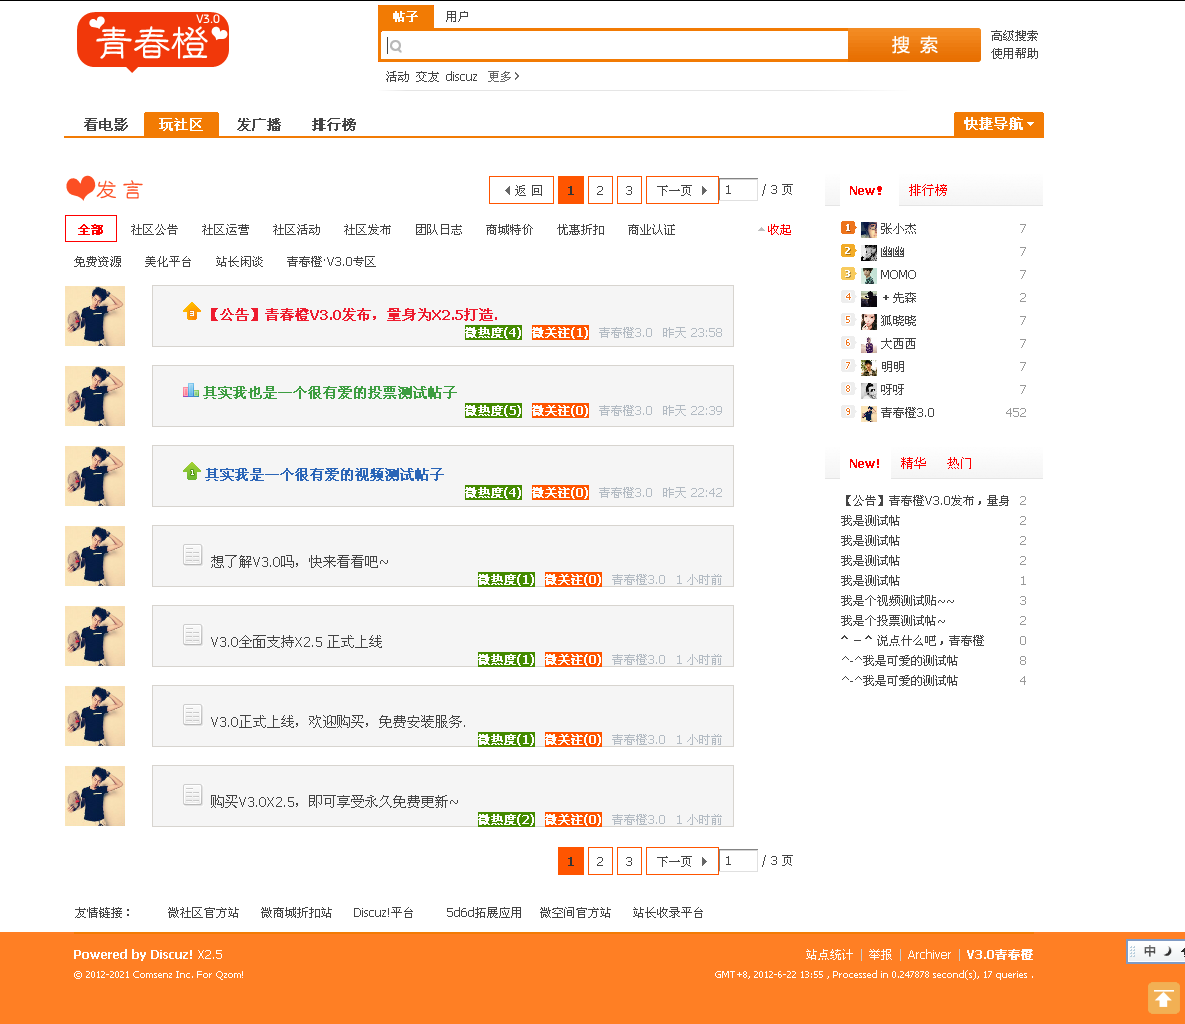1185x1024 pixels.
Task: Open the 5d6d拓展应用 friend link
Action: [484, 913]
